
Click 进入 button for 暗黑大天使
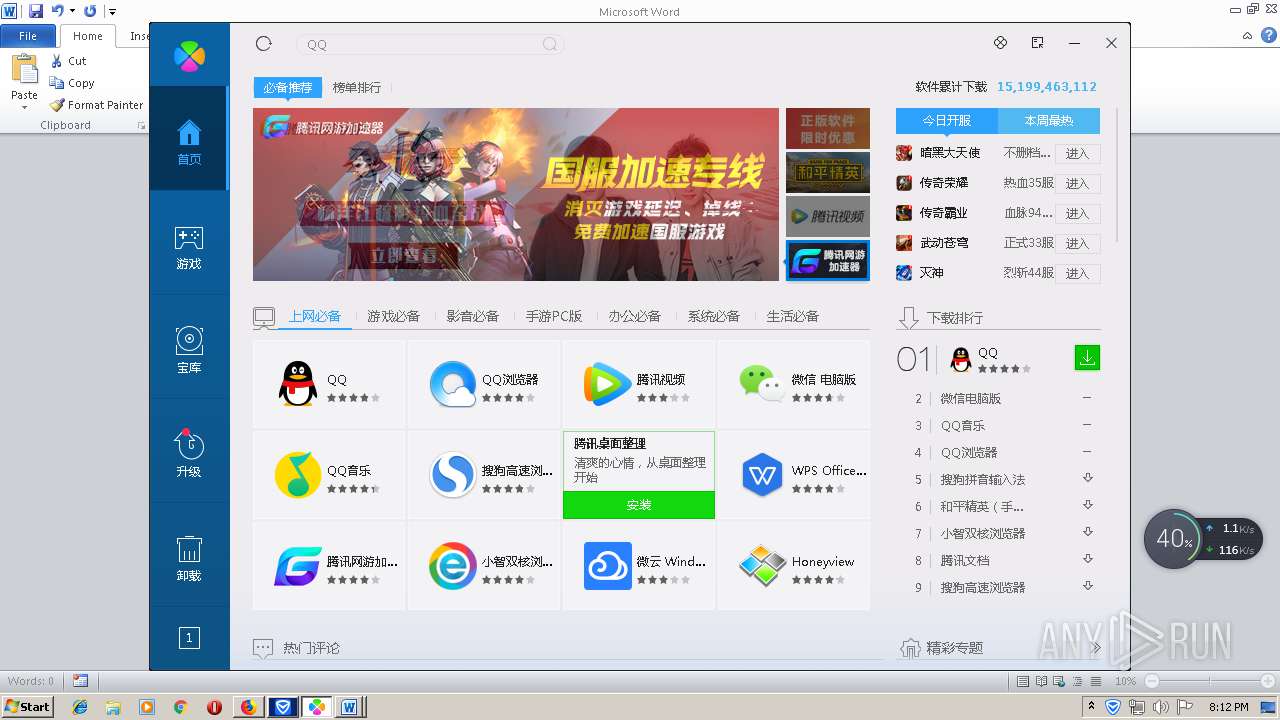(x=1078, y=154)
